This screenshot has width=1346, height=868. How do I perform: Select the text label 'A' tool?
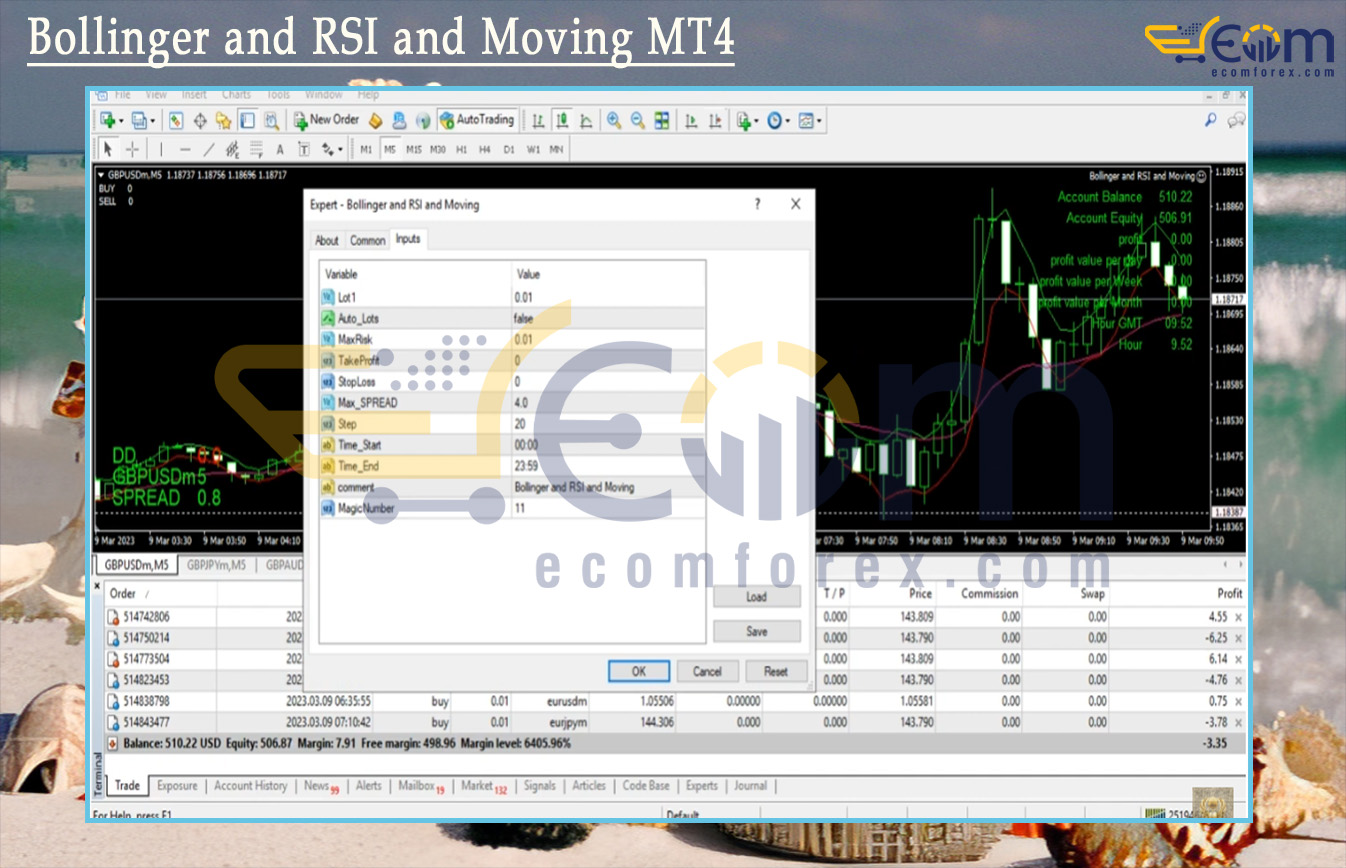[280, 150]
